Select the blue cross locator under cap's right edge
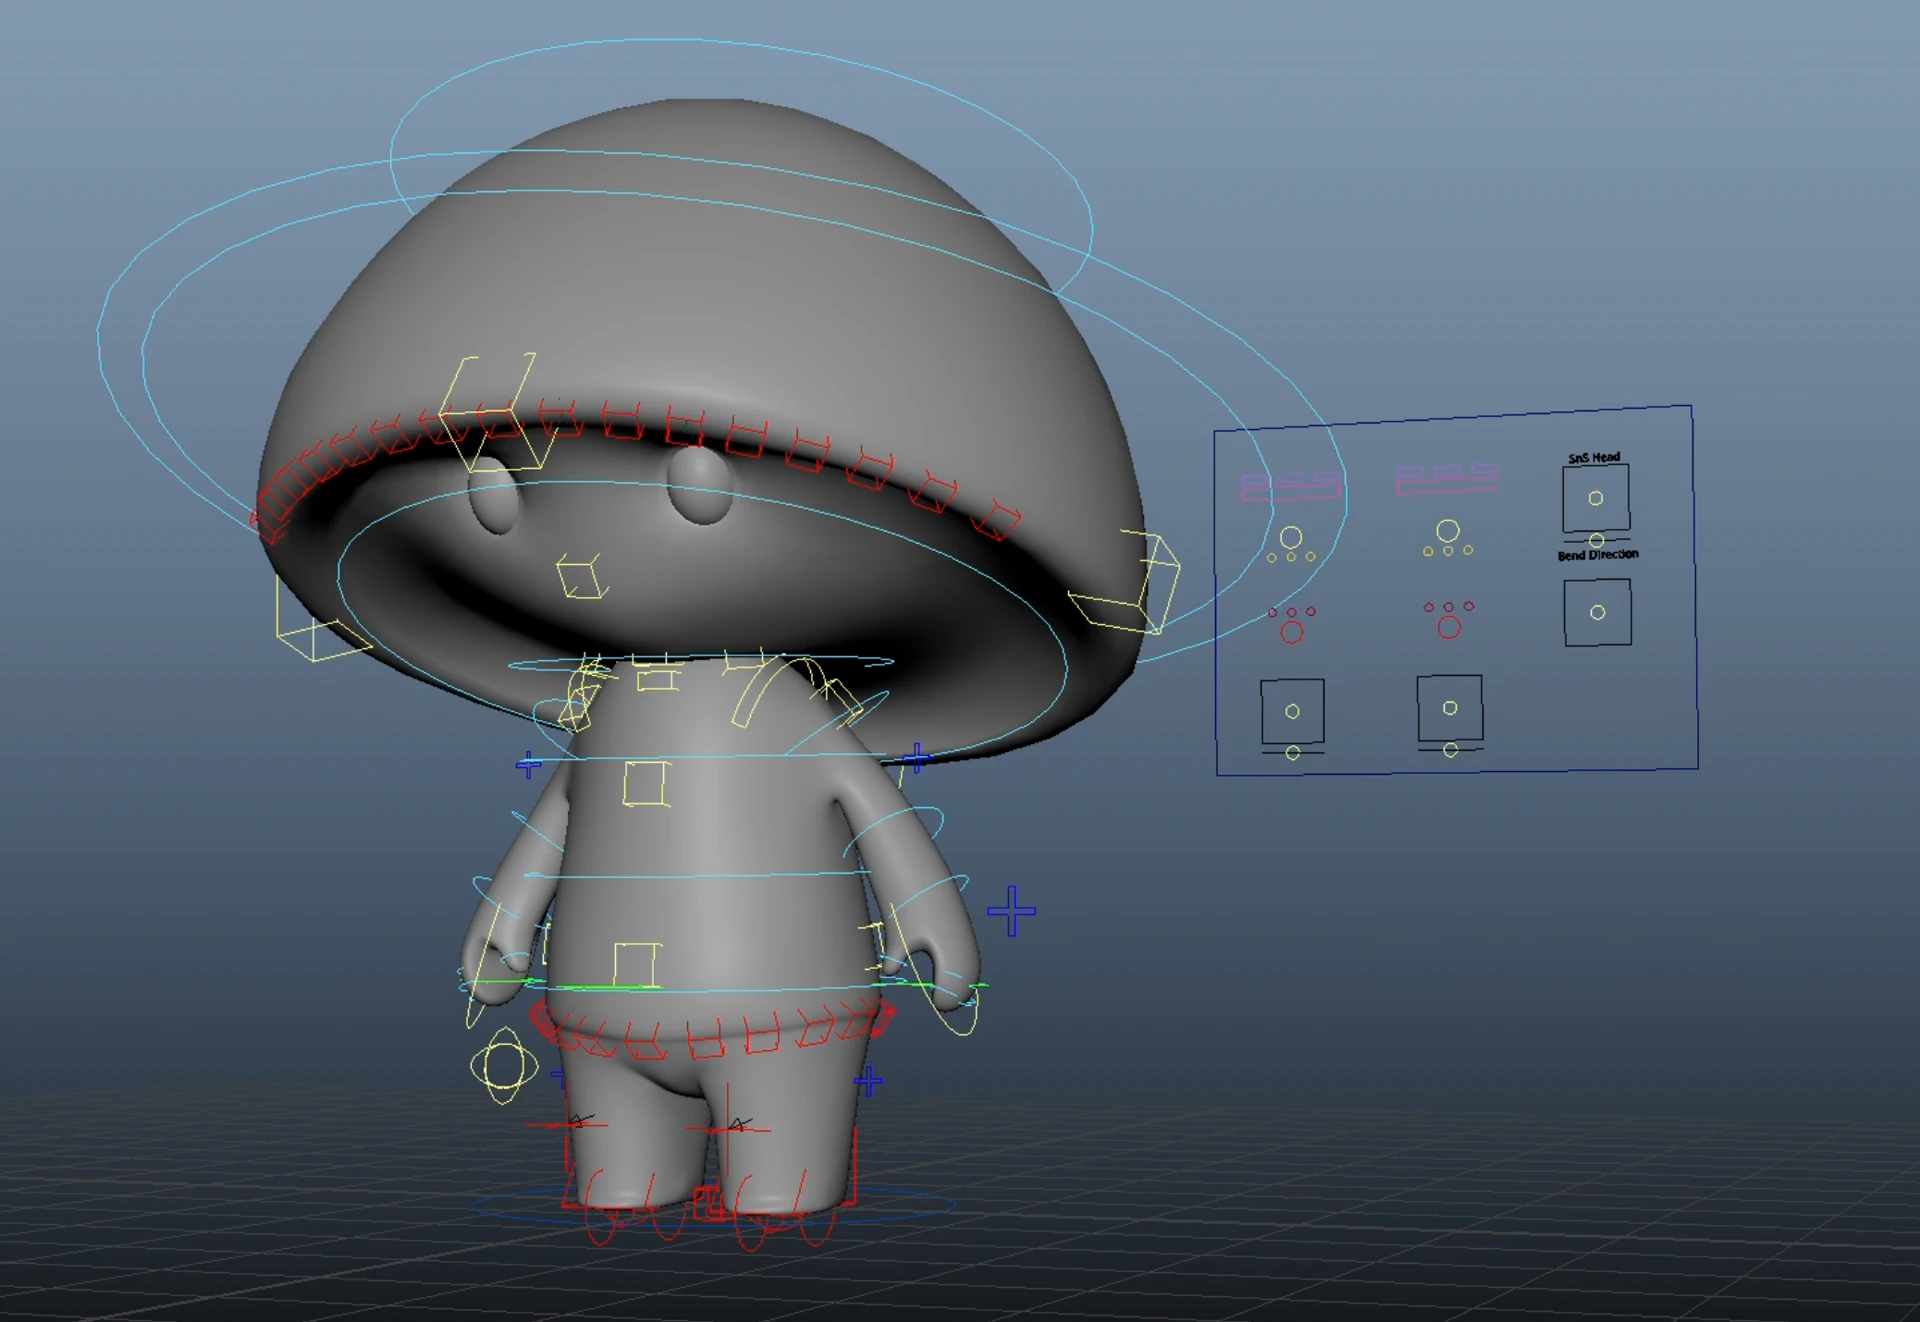Screen dimensions: 1920x1322 click(x=916, y=757)
